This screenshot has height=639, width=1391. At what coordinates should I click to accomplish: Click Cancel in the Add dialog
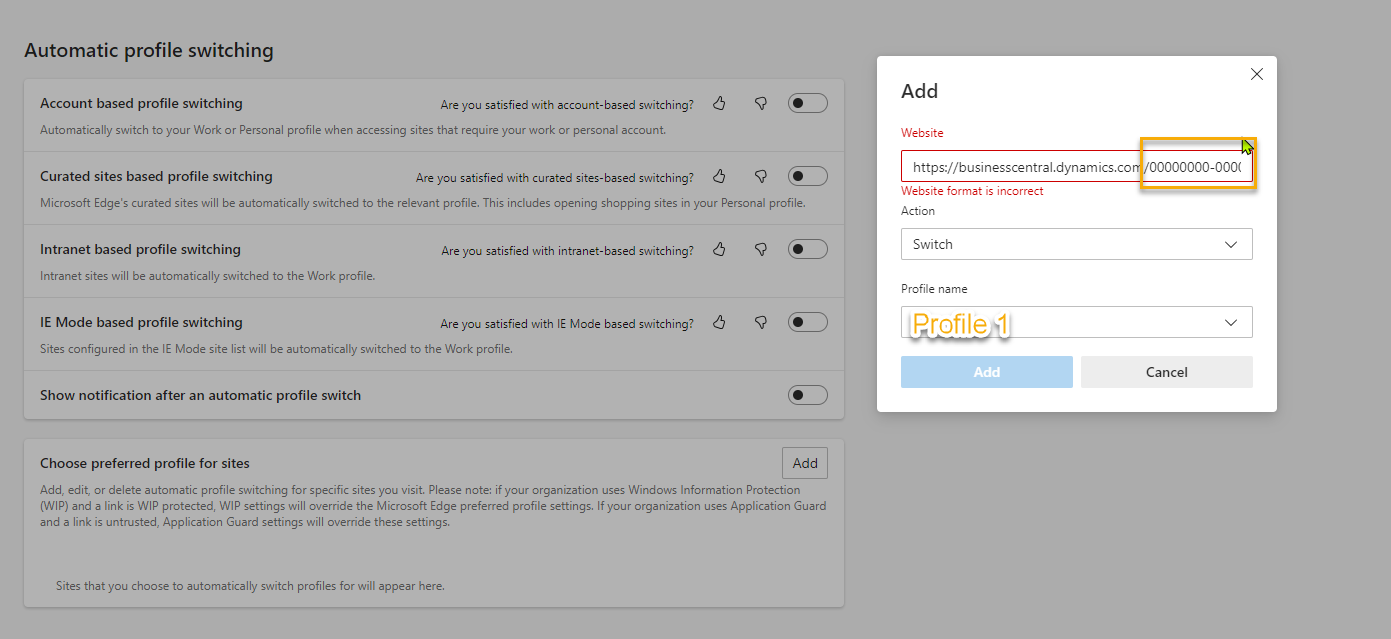[x=1166, y=371]
